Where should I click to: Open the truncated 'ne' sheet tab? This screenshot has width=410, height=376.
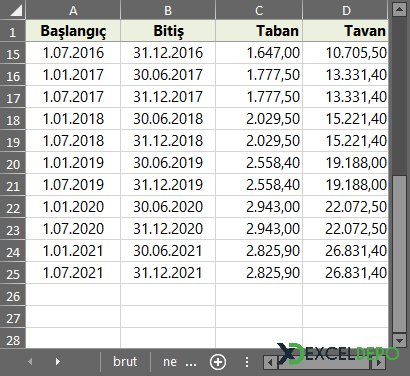[170, 362]
